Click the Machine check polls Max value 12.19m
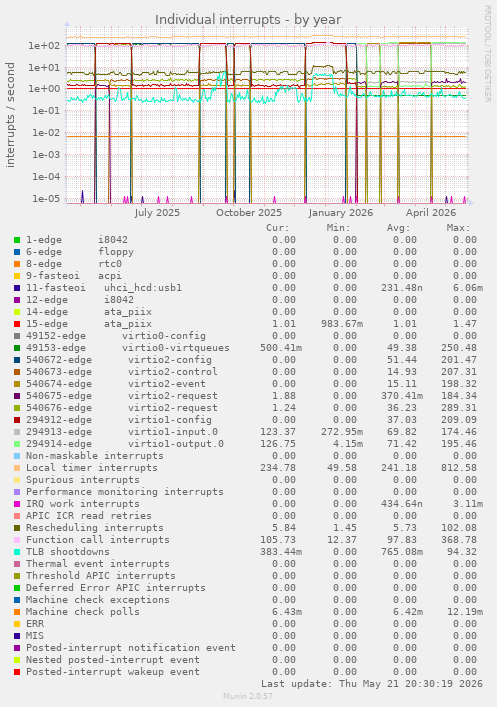This screenshot has width=497, height=707. (465, 612)
